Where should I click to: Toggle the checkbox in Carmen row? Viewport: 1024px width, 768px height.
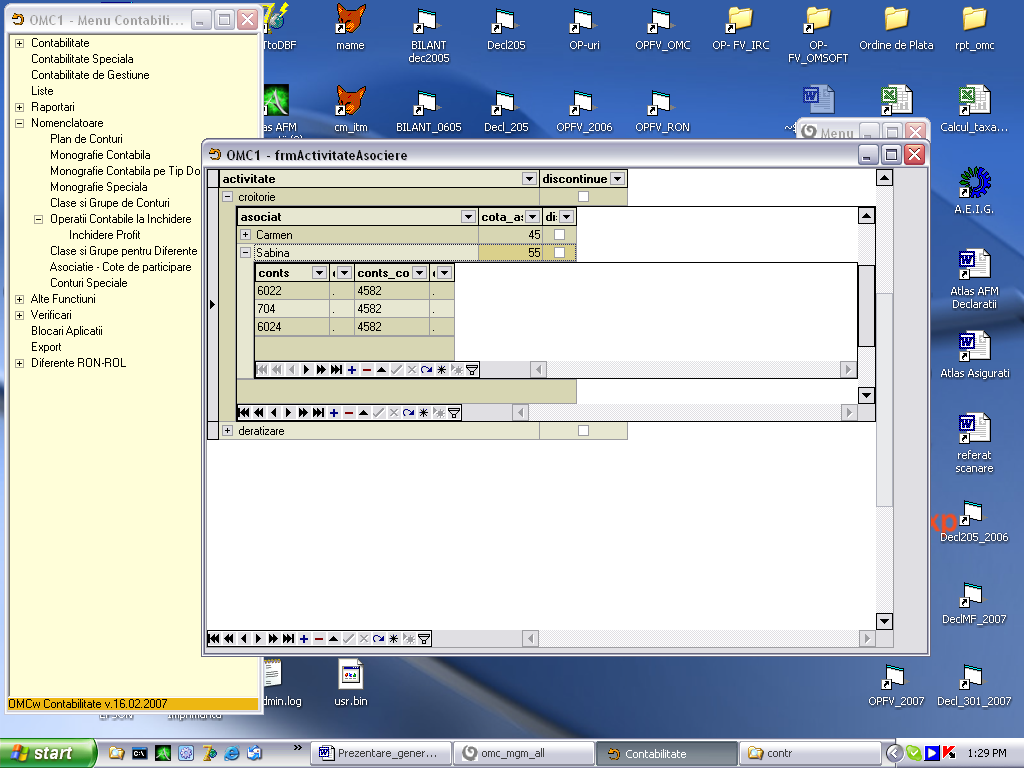(559, 234)
